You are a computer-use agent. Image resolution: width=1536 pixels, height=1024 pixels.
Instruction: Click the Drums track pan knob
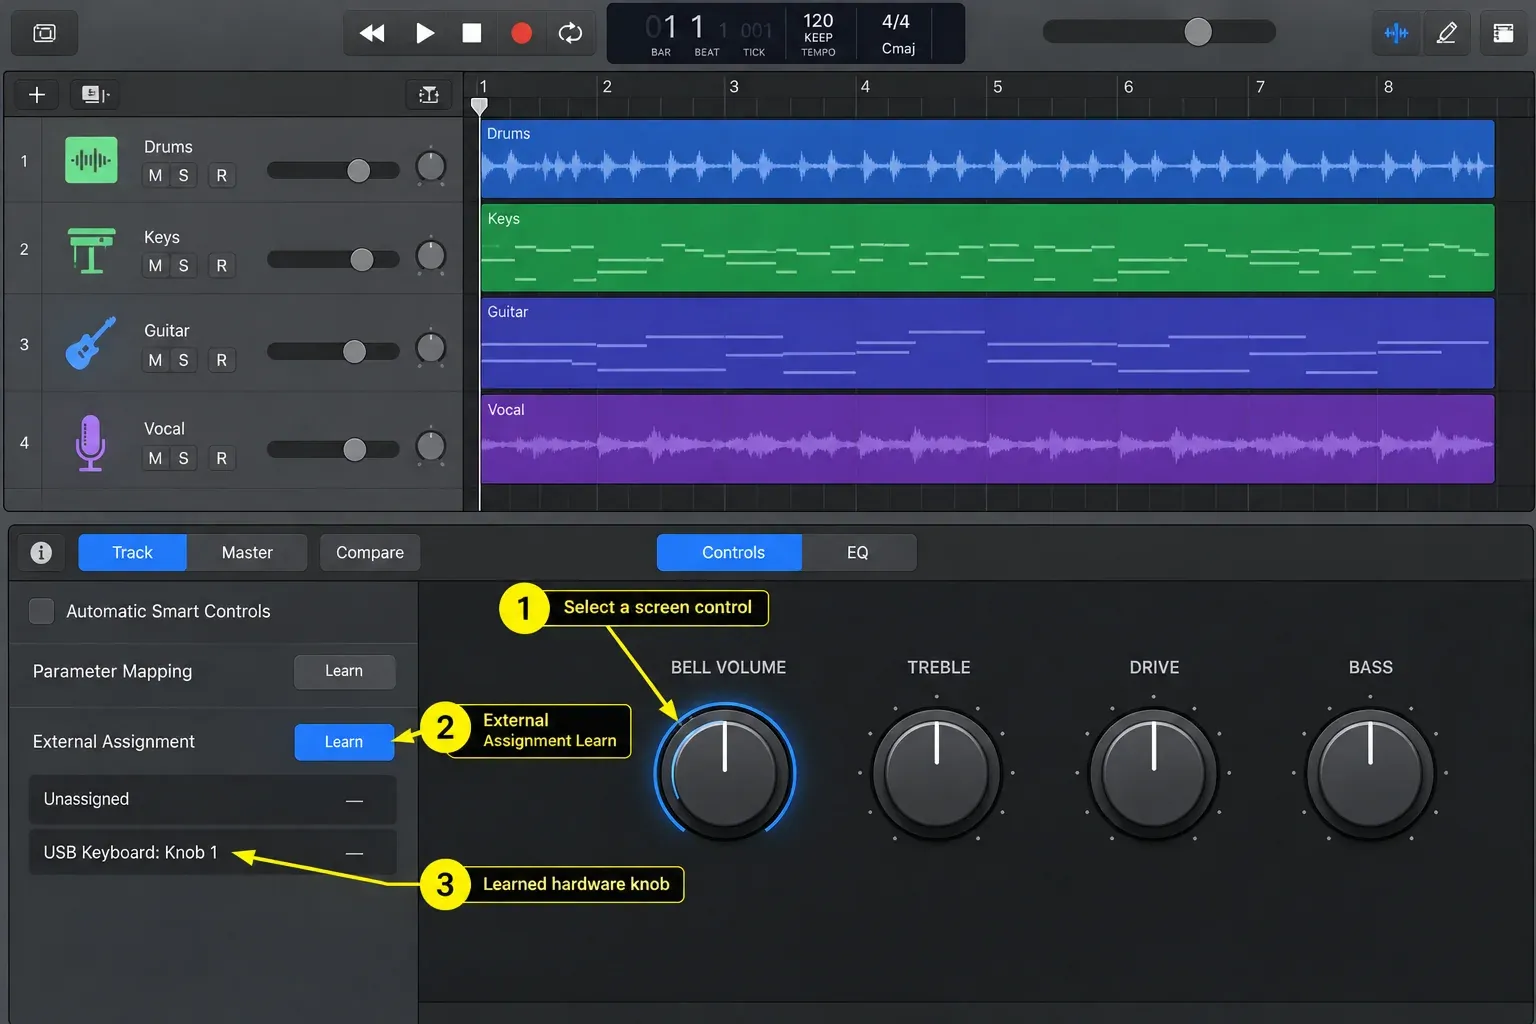(x=430, y=167)
